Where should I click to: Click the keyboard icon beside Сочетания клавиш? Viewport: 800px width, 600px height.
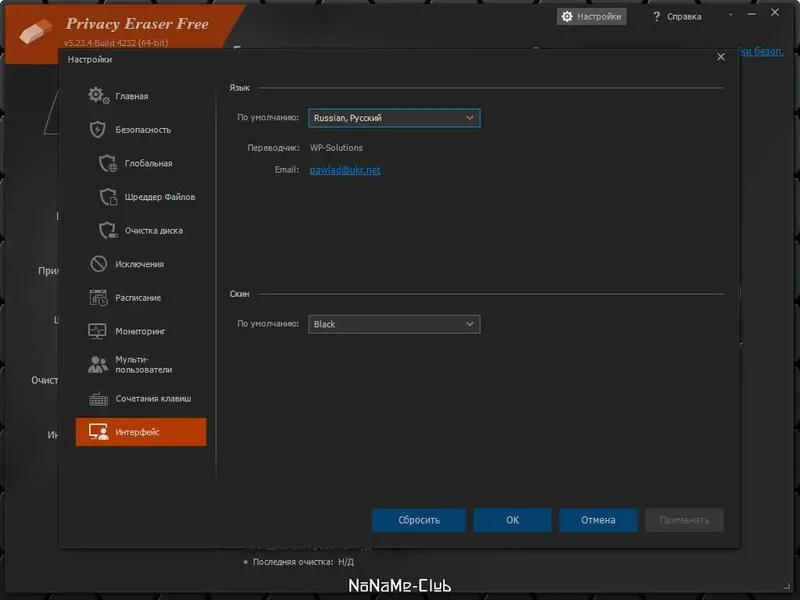[x=98, y=398]
